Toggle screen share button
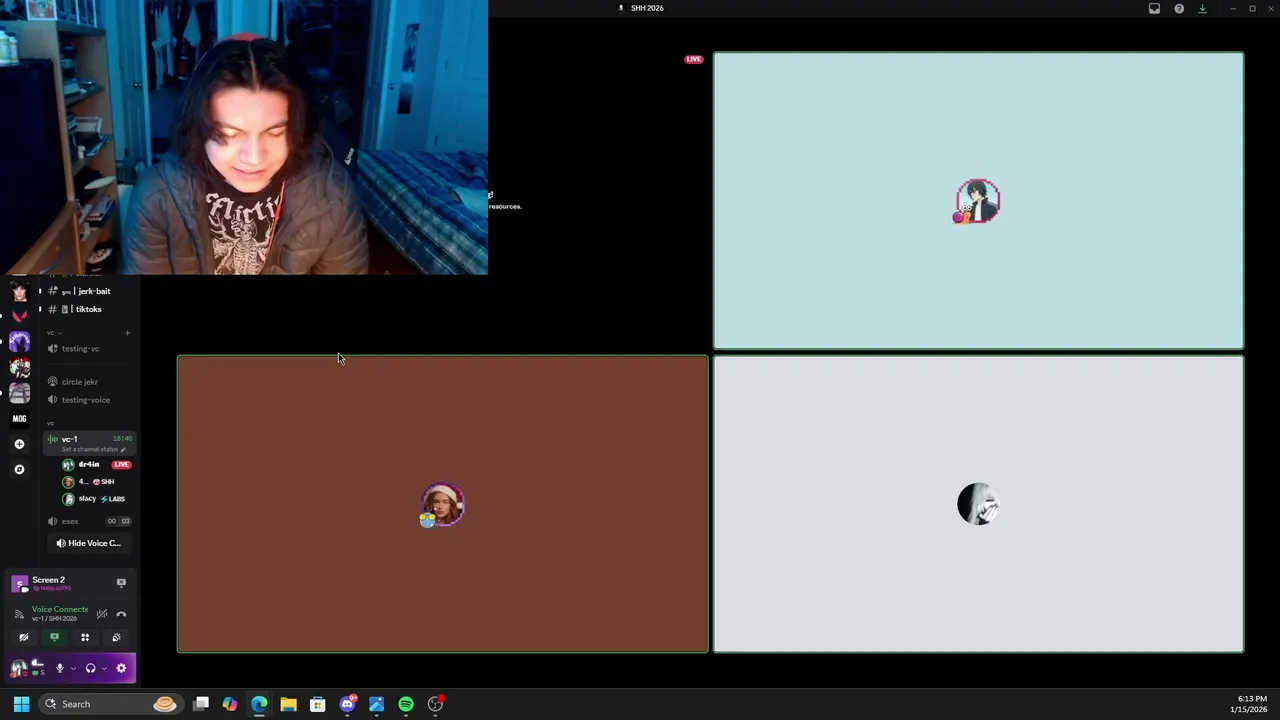The image size is (1280, 720). tap(54, 637)
